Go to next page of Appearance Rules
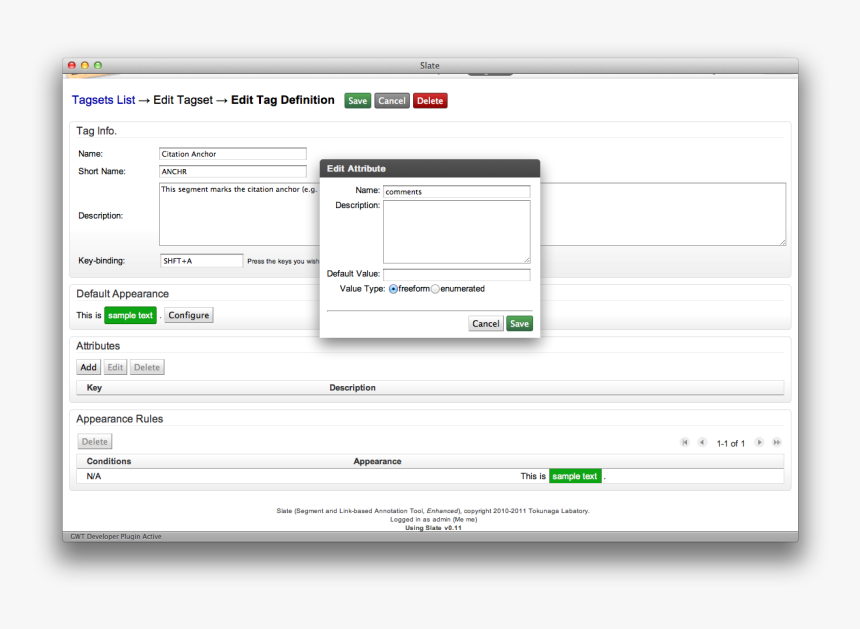The height and width of the screenshot is (629, 860). coord(759,442)
